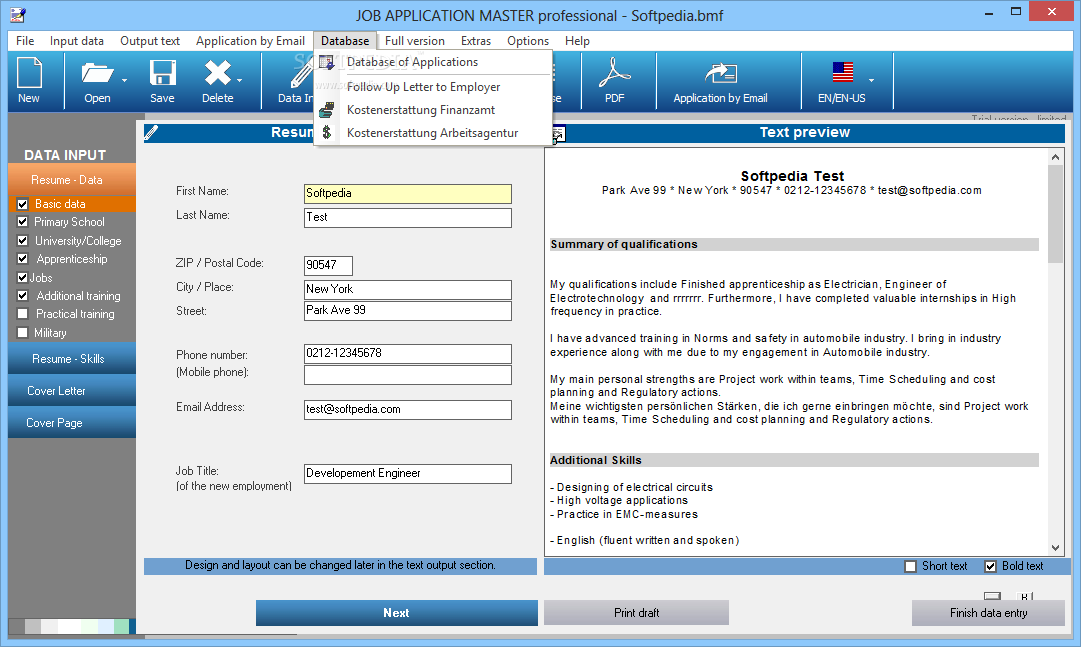Click the Last Name input field

point(407,217)
